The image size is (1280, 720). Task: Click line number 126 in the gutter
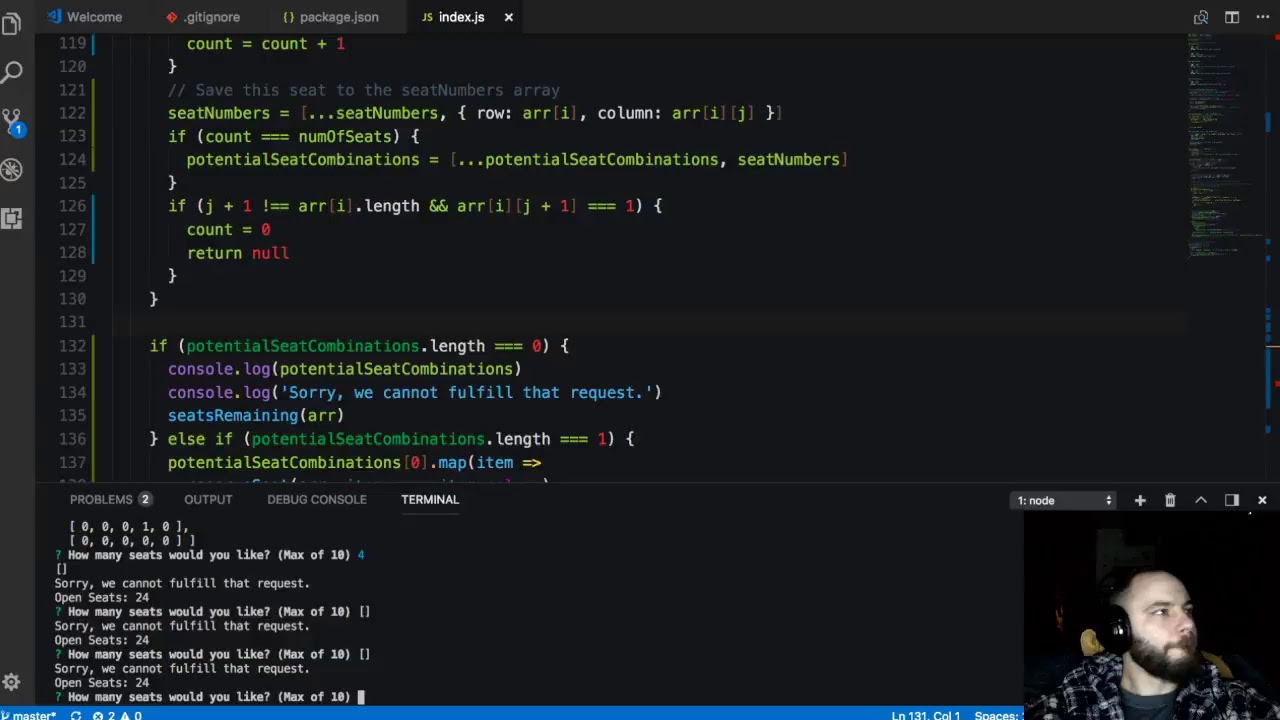point(71,206)
